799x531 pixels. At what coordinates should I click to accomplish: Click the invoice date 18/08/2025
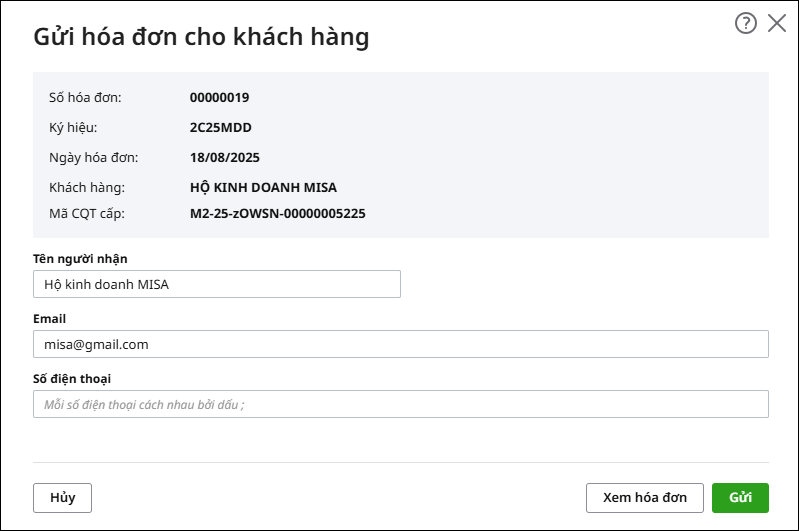pos(225,157)
